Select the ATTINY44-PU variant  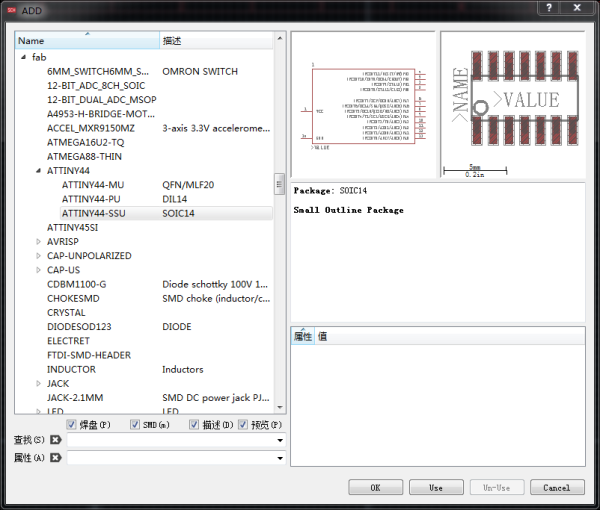click(91, 199)
